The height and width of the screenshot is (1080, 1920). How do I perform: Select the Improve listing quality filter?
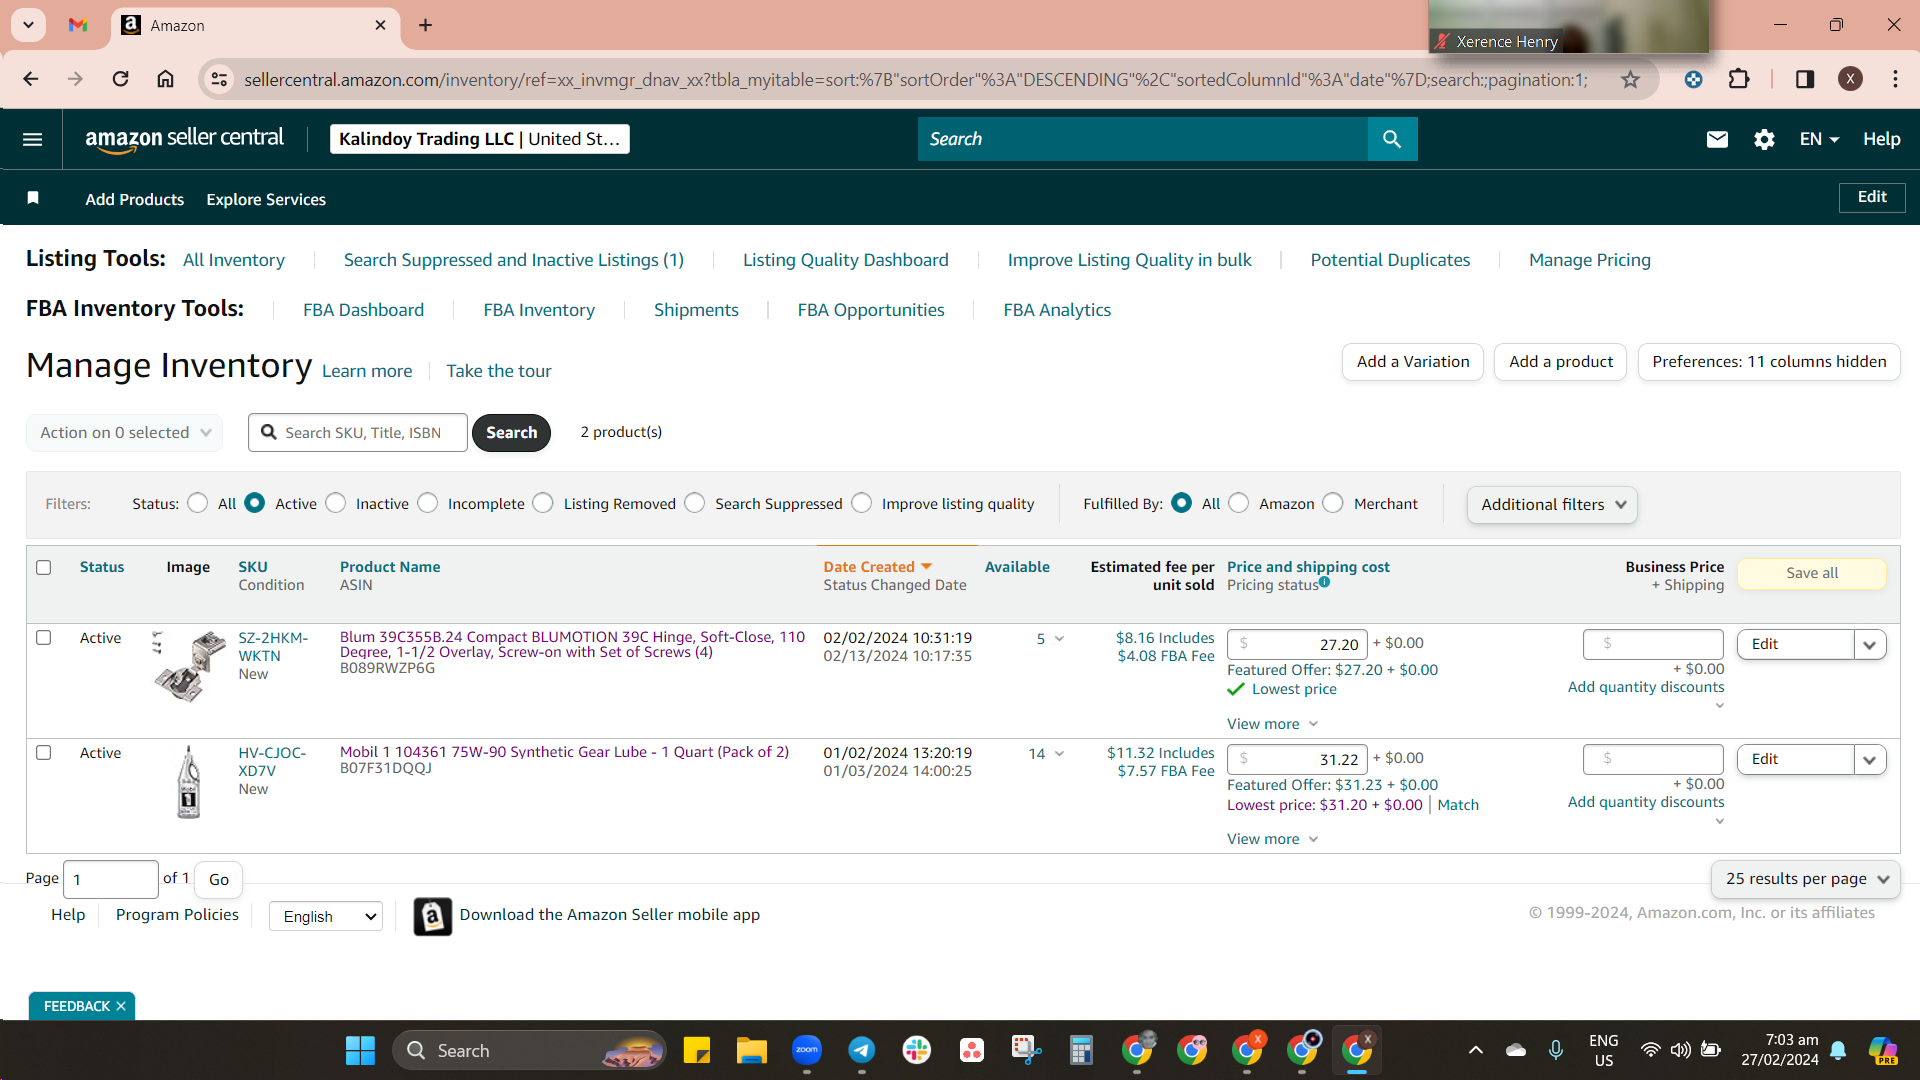pyautogui.click(x=862, y=503)
